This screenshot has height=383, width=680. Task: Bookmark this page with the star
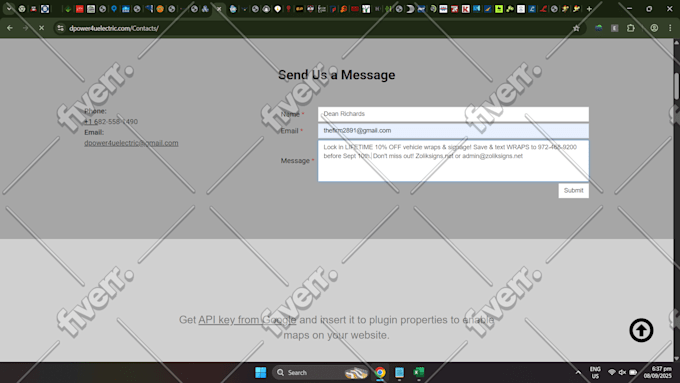[576, 28]
